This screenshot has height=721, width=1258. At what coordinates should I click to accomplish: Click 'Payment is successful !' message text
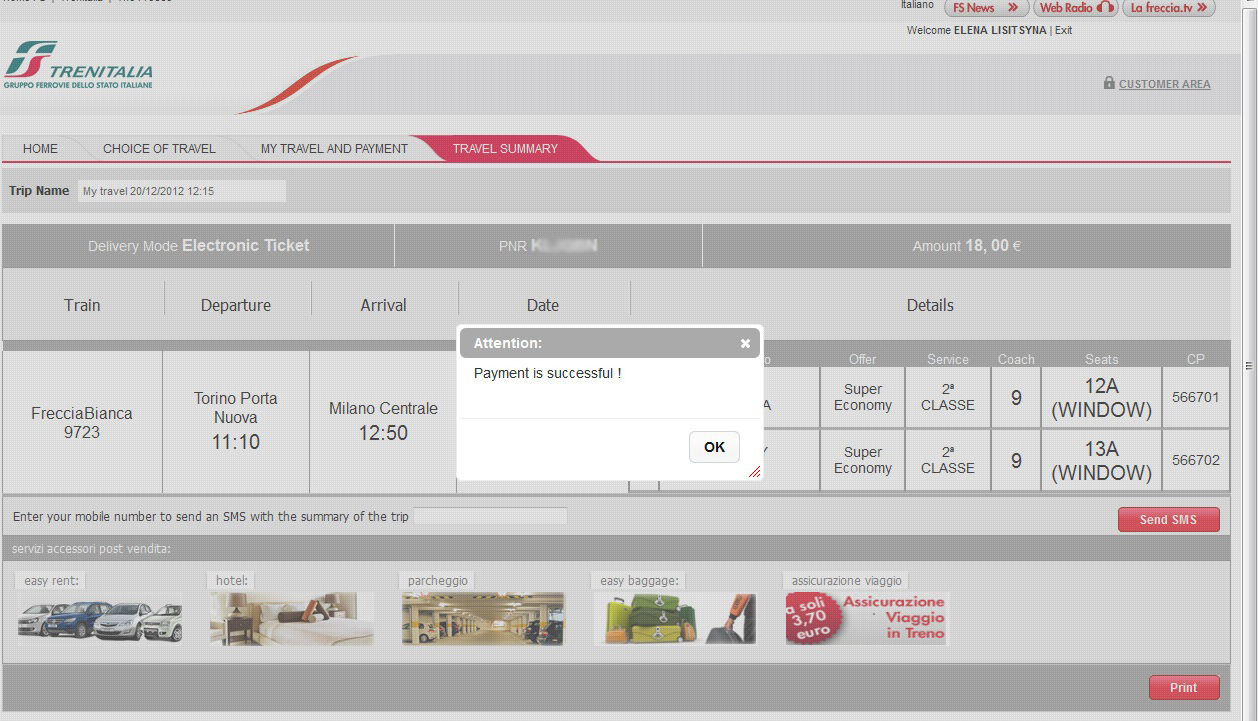pos(548,373)
